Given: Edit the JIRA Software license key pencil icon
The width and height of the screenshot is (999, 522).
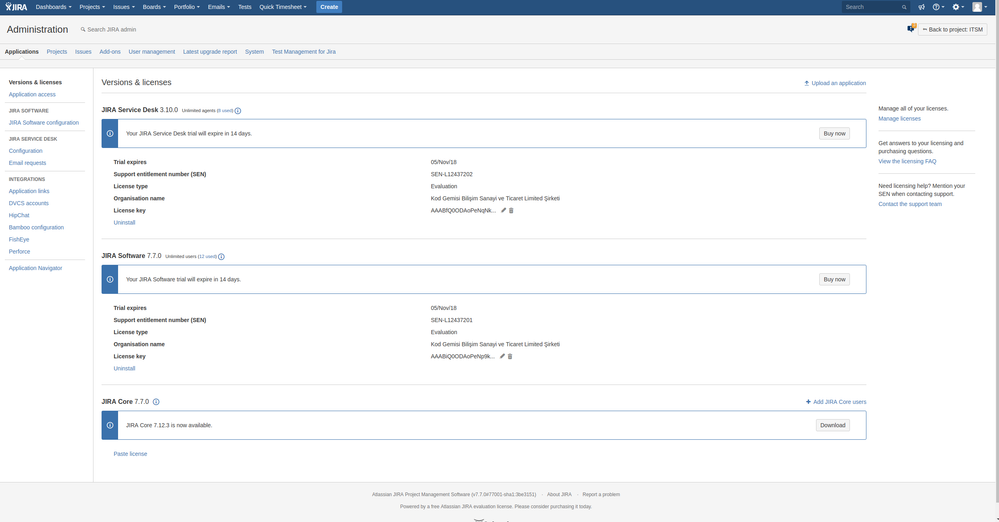Looking at the screenshot, I should point(502,356).
